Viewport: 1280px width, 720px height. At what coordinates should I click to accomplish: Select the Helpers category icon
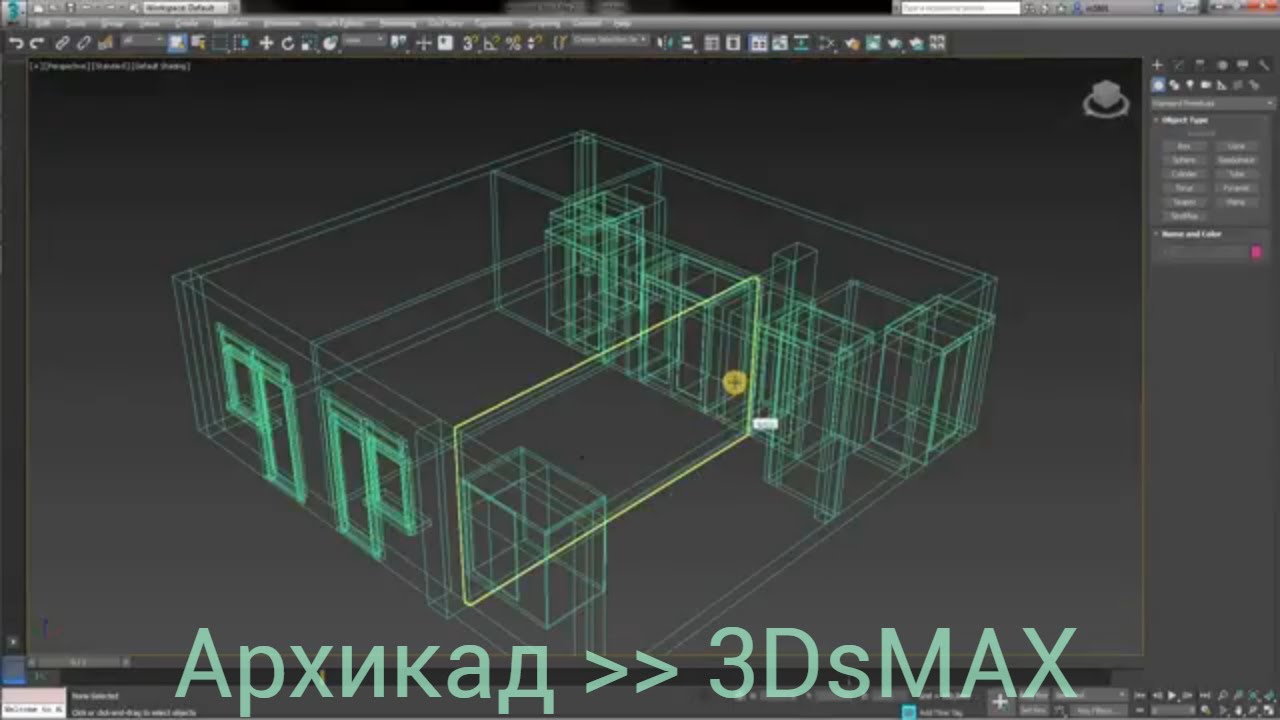1222,85
